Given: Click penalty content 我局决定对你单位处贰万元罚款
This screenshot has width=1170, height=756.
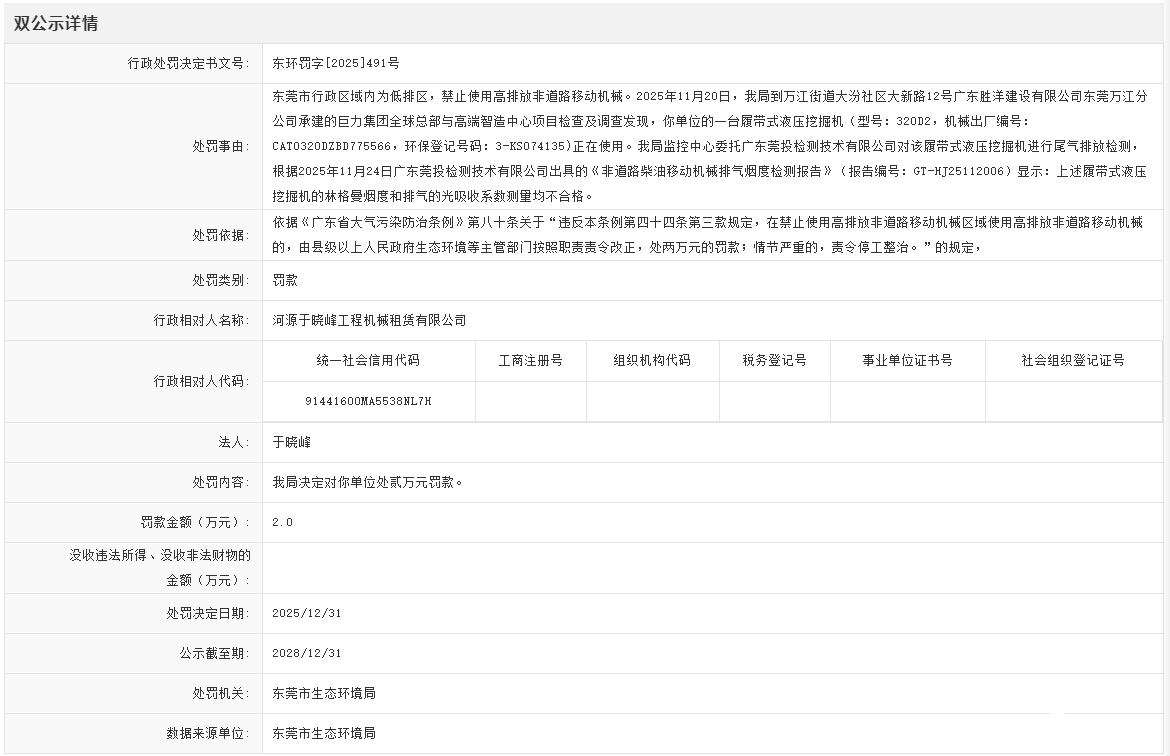Looking at the screenshot, I should tap(367, 482).
